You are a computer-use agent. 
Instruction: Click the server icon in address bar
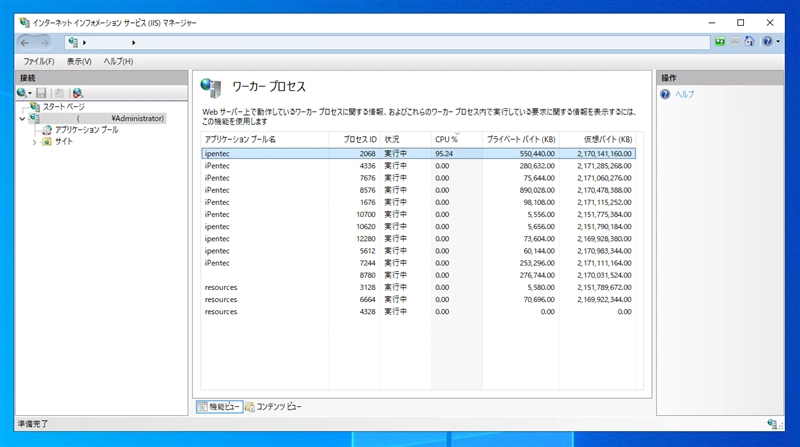point(73,42)
